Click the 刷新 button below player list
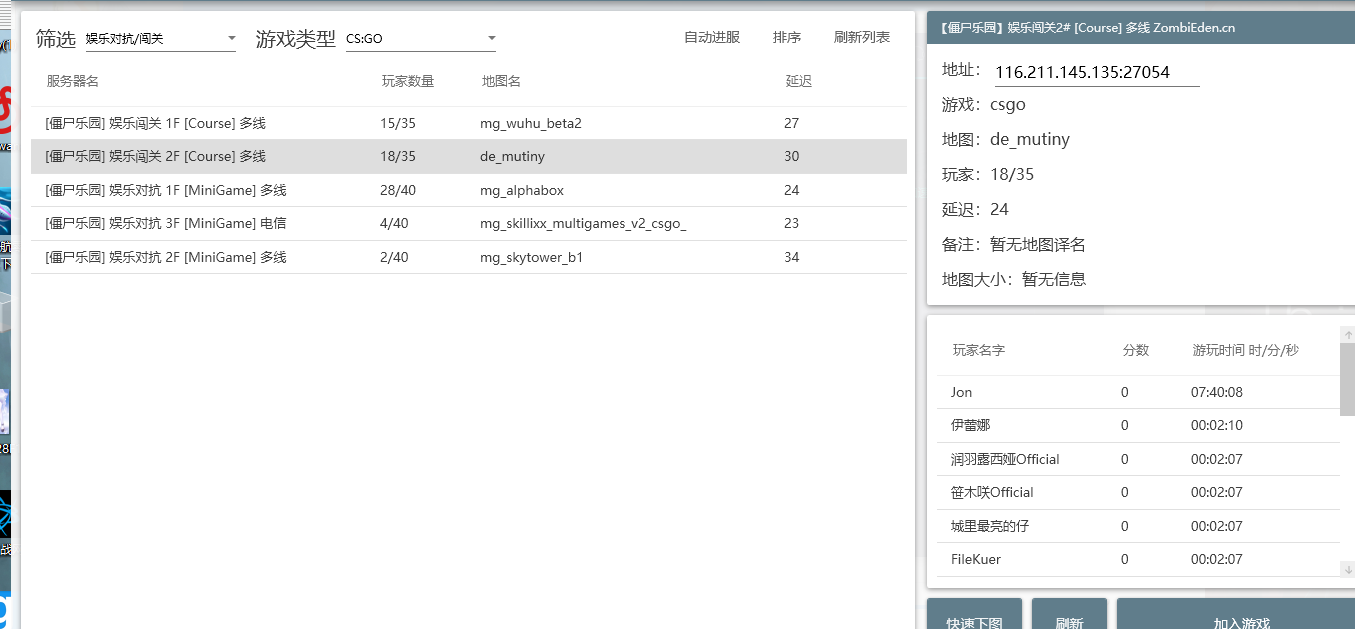This screenshot has height=629, width=1355. [x=1069, y=618]
